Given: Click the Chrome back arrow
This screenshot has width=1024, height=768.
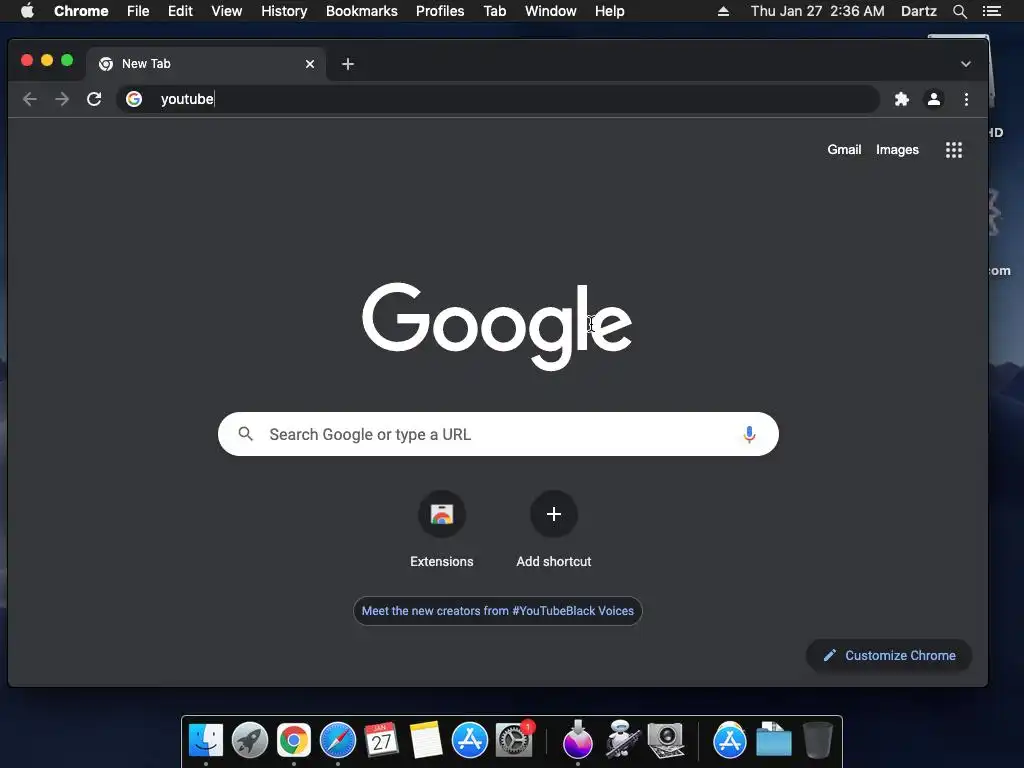Looking at the screenshot, I should pyautogui.click(x=29, y=99).
